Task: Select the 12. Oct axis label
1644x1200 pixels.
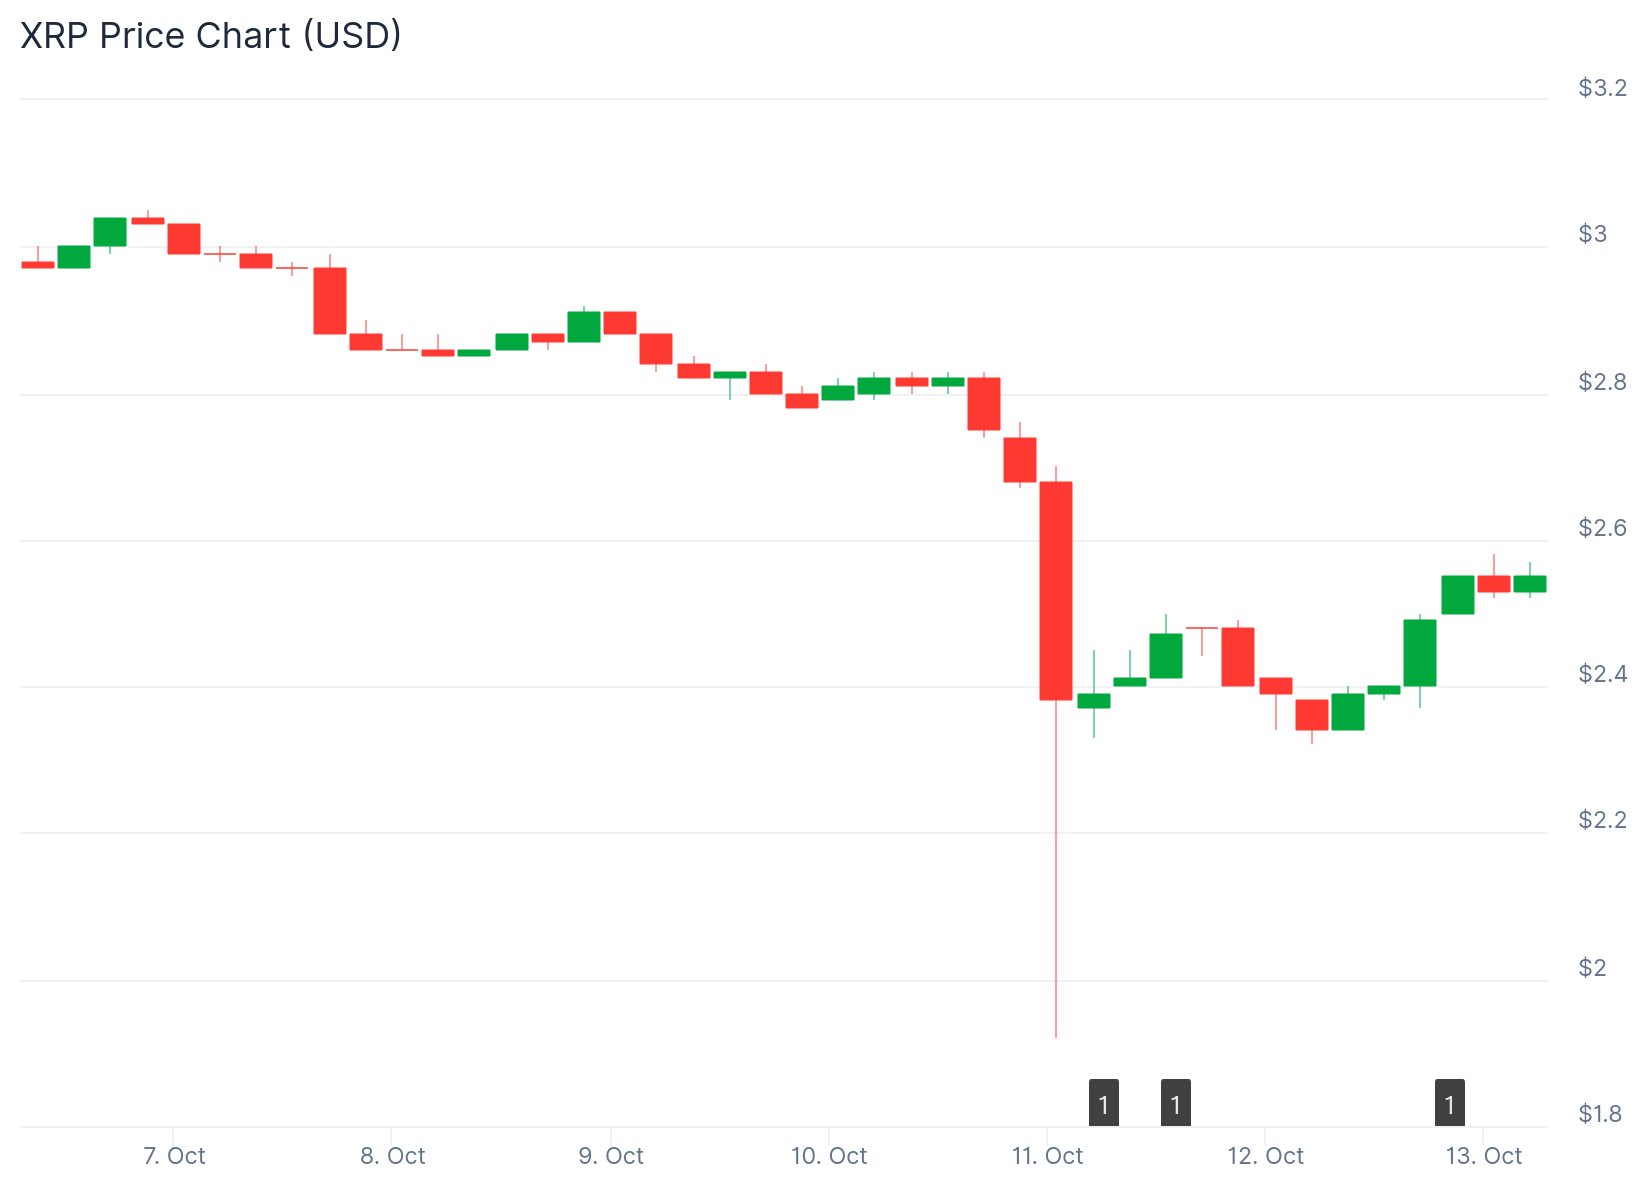Action: coord(1265,1156)
